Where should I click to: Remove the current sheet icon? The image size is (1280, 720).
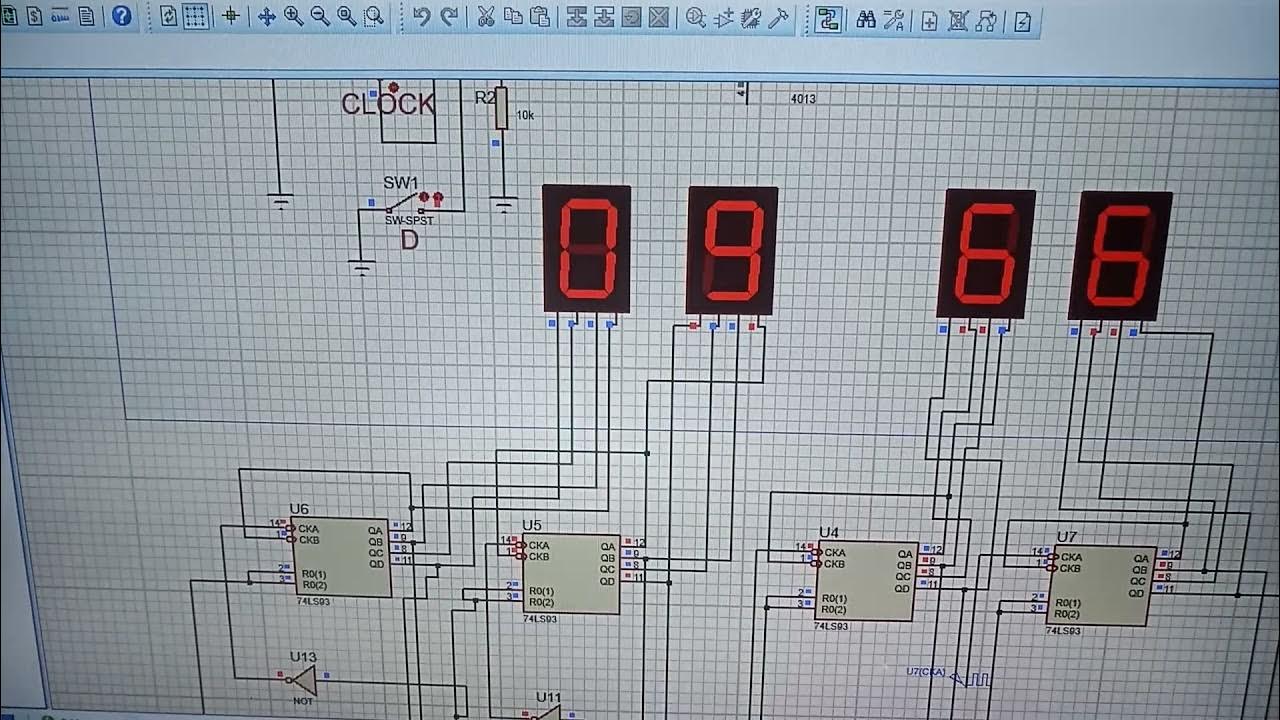click(957, 21)
